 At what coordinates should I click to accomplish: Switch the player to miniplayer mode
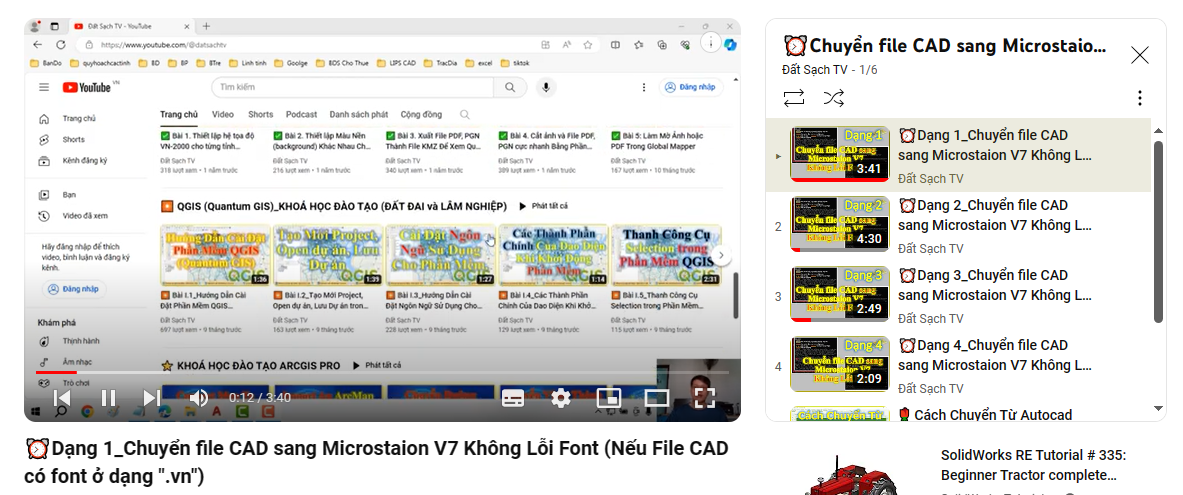tap(609, 398)
